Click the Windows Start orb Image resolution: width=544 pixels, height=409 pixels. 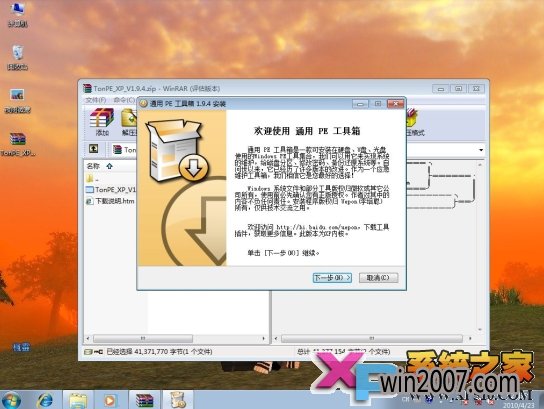pos(11,400)
